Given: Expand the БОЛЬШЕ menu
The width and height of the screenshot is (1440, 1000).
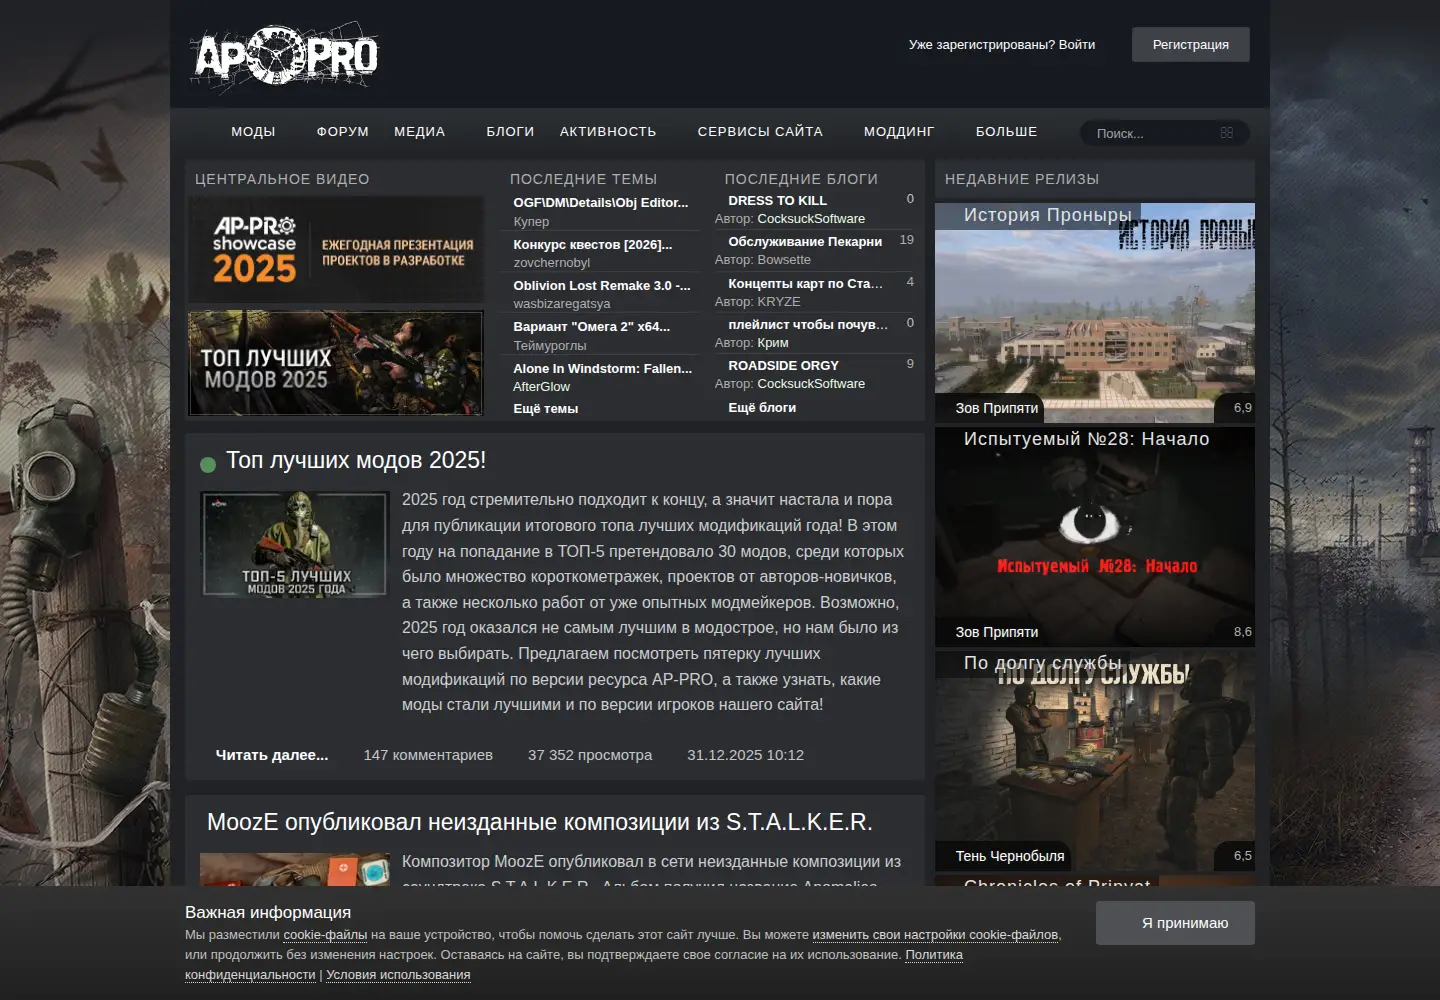Looking at the screenshot, I should tap(1006, 132).
